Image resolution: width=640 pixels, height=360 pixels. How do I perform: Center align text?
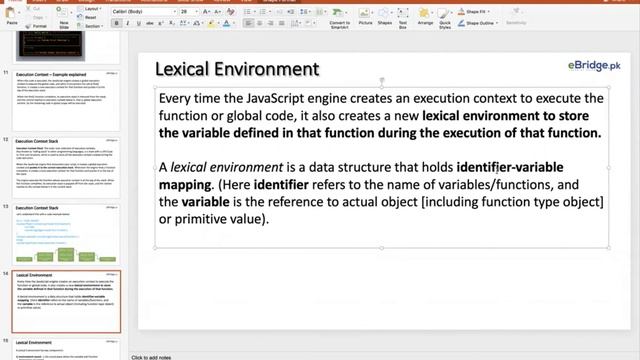point(260,24)
